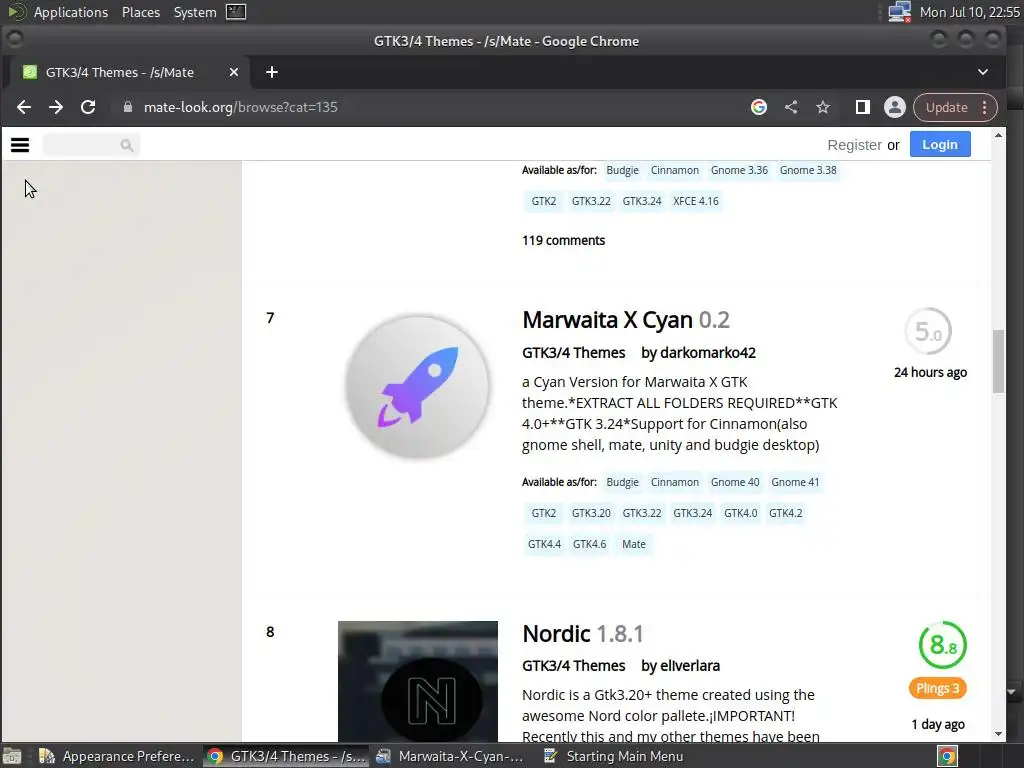The height and width of the screenshot is (768, 1024).
Task: Open the Nordic theme thumbnail
Action: 418,681
